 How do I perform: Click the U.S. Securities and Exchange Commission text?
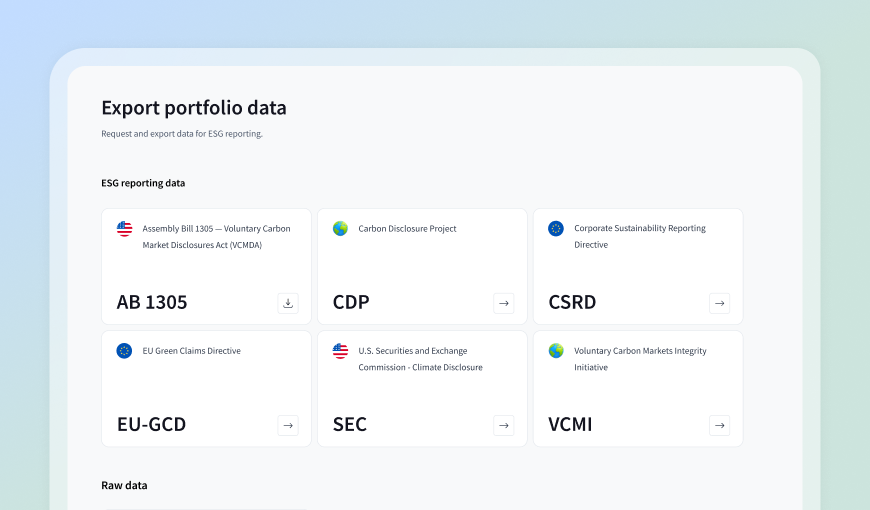tap(420, 359)
